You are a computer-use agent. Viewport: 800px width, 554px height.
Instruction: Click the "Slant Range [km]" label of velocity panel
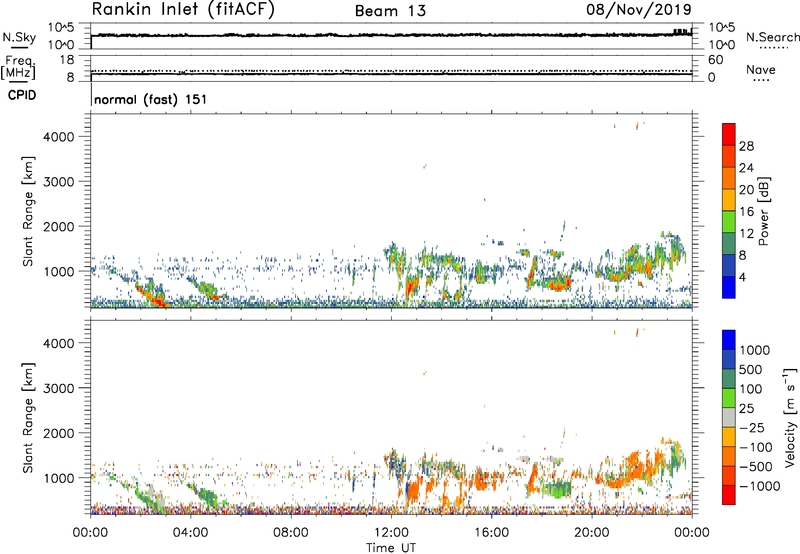[x=28, y=418]
